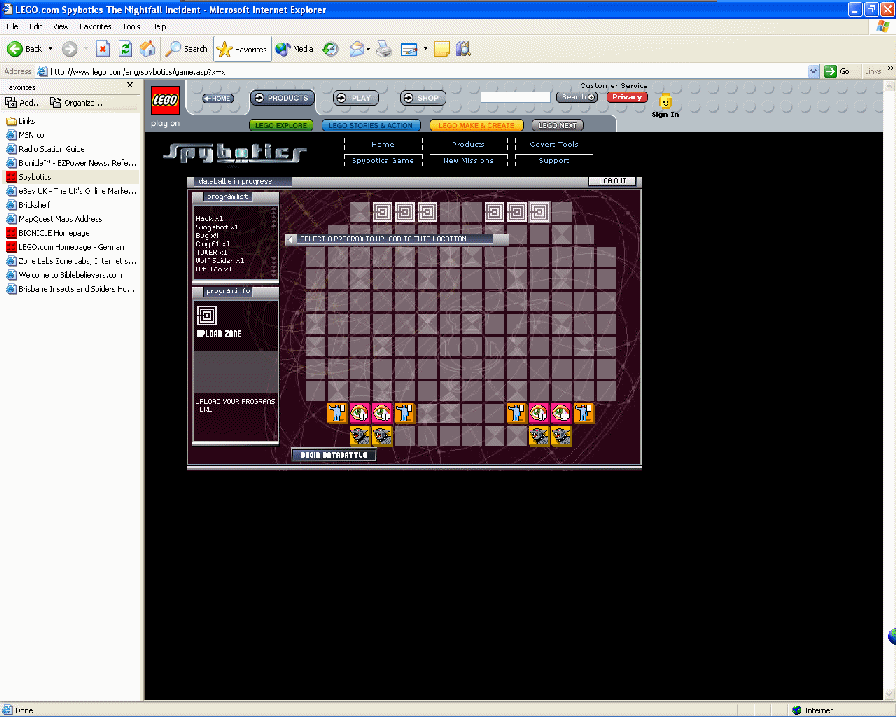Click the rightmost grey guard dog enemy program
Screen dimensions: 896x717
[x=561, y=436]
